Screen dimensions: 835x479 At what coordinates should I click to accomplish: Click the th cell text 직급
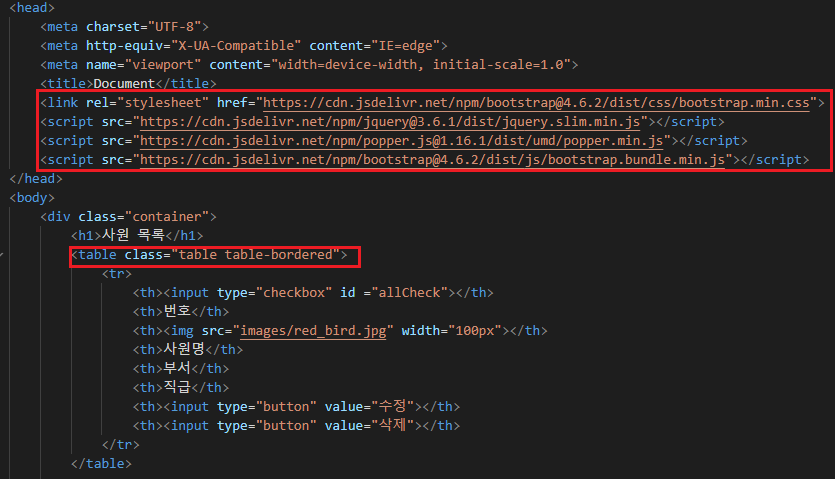[x=177, y=387]
